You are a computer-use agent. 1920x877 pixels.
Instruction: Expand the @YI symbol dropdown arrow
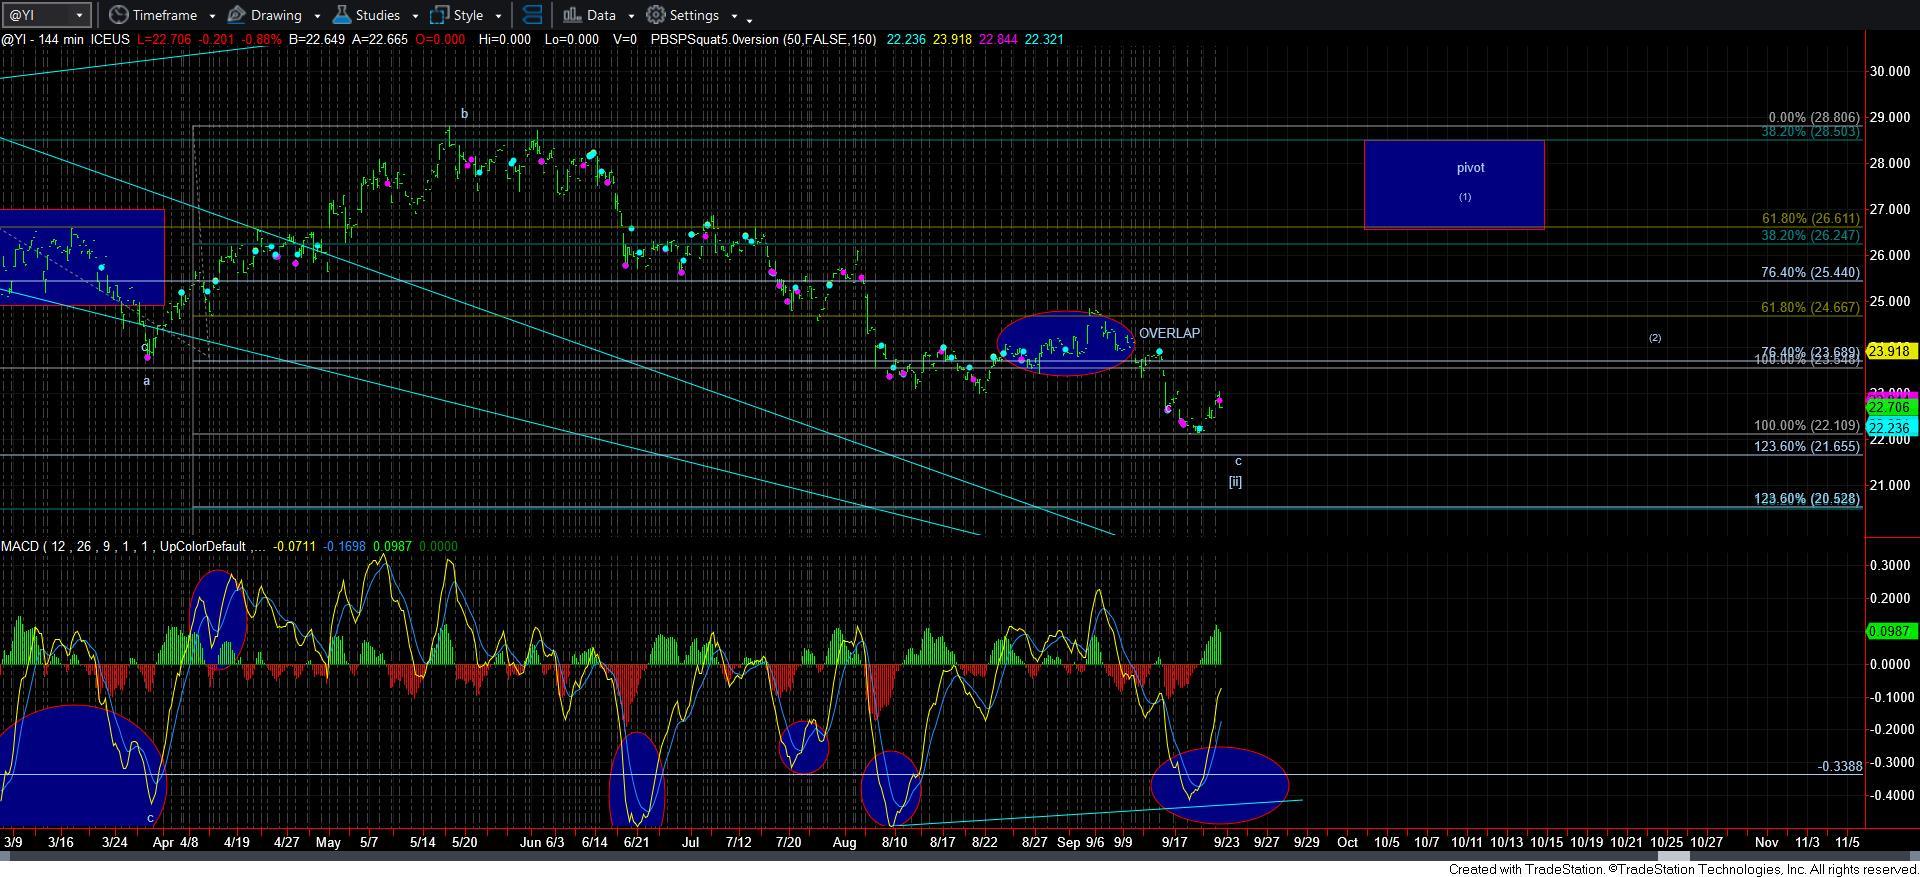[x=80, y=15]
